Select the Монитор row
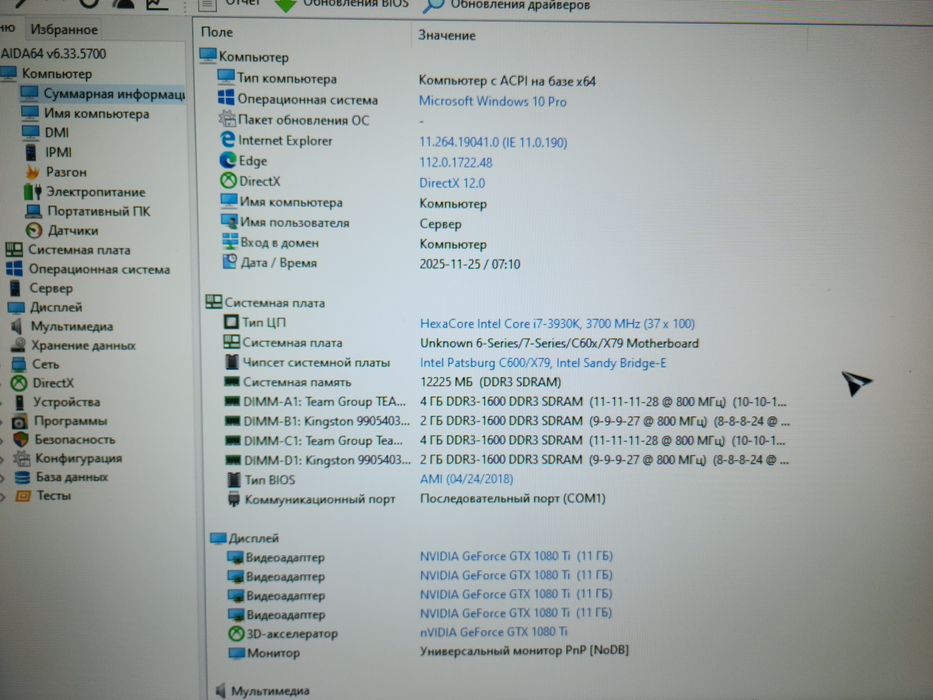The image size is (933, 700). click(x=428, y=652)
